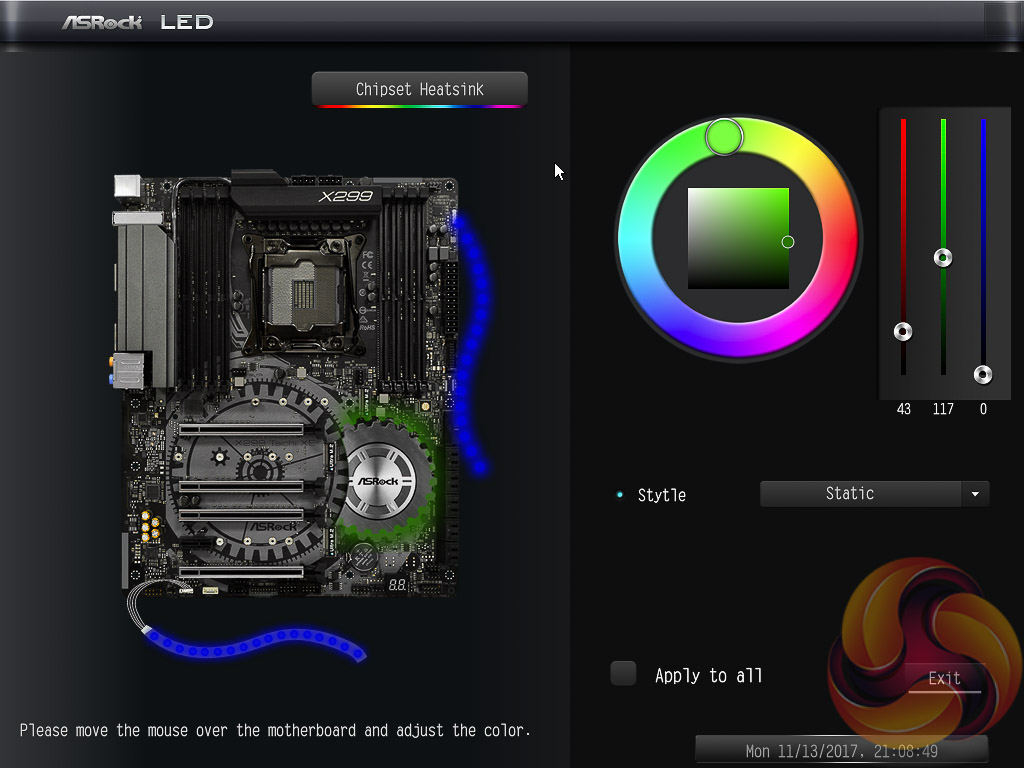Click the green value 117
The width and height of the screenshot is (1024, 768).
click(x=943, y=409)
